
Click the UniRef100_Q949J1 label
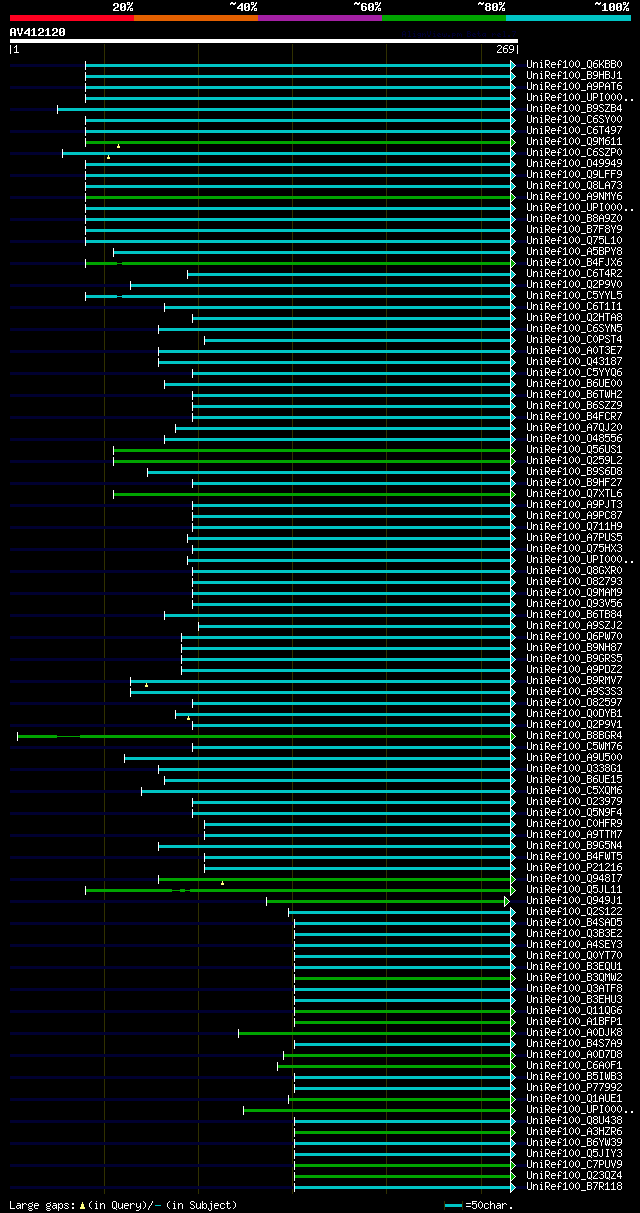[x=574, y=900]
